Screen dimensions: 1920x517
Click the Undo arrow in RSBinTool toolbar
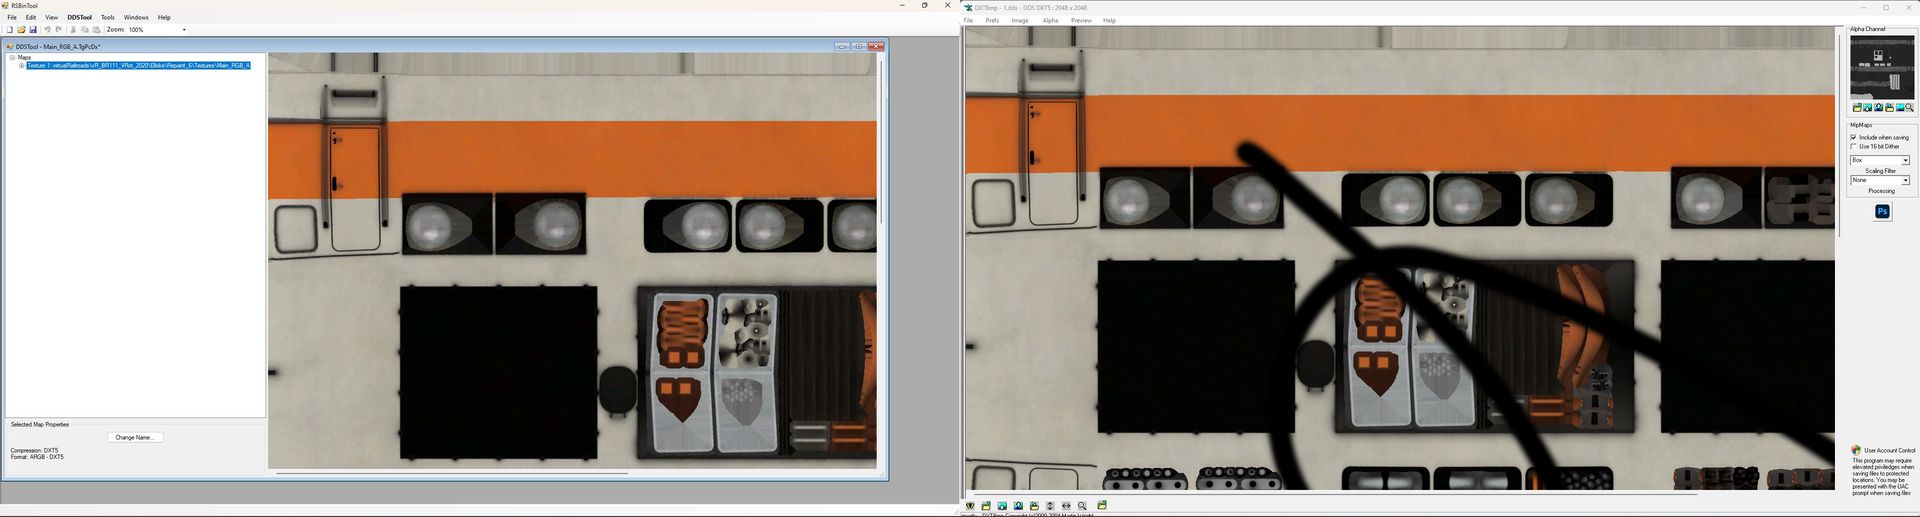point(47,30)
